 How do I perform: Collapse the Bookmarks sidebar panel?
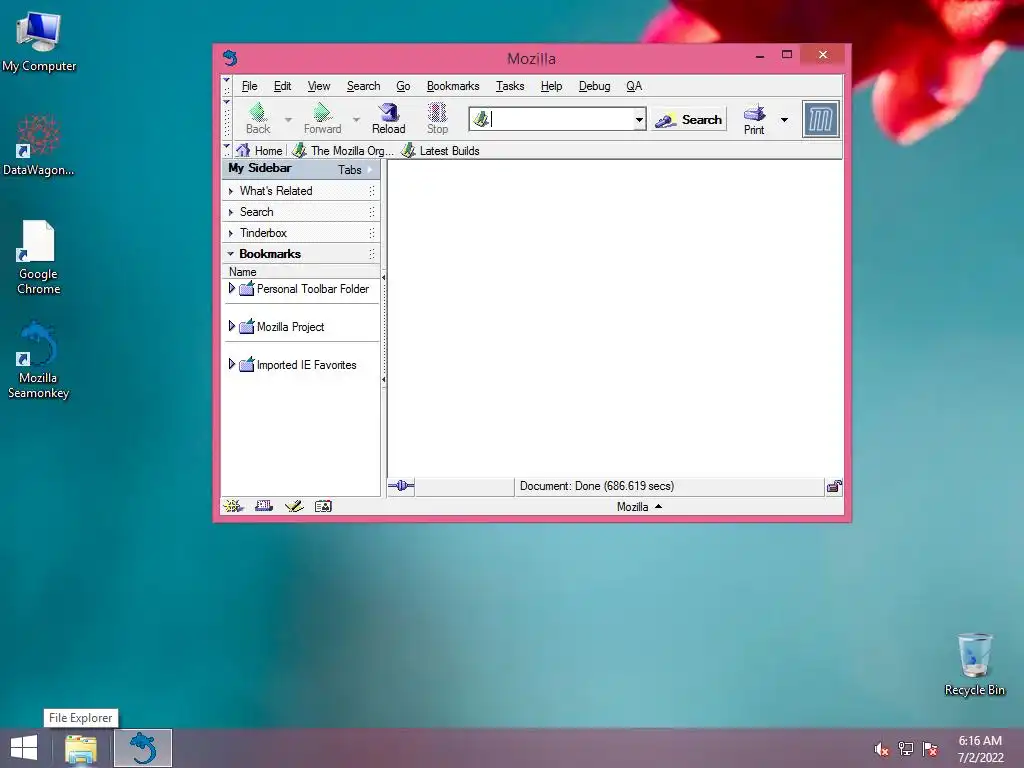point(301,253)
